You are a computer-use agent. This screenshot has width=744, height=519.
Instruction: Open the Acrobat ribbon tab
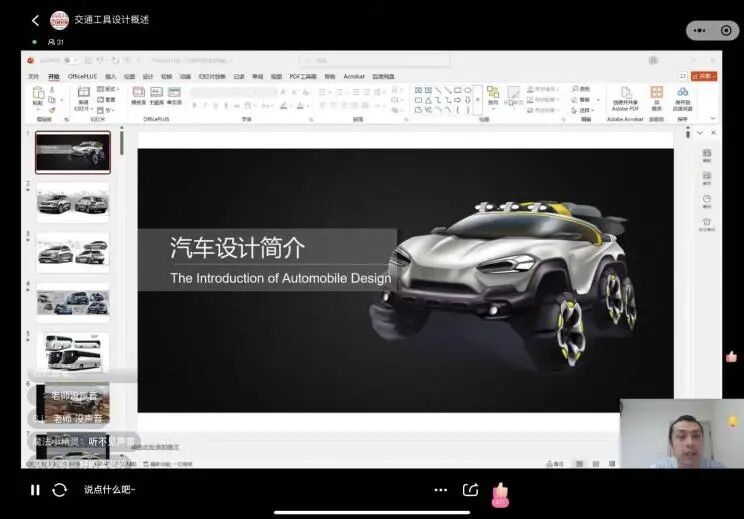pyautogui.click(x=354, y=76)
